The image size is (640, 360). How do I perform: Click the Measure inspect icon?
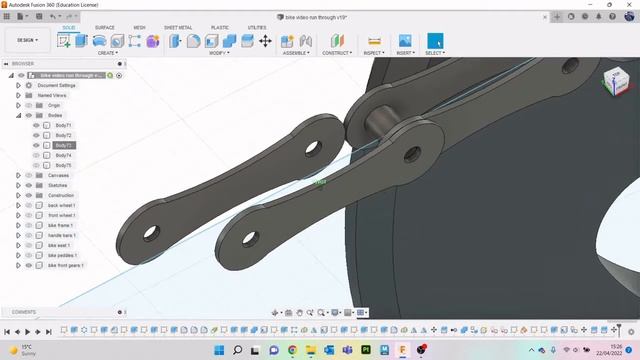[374, 41]
